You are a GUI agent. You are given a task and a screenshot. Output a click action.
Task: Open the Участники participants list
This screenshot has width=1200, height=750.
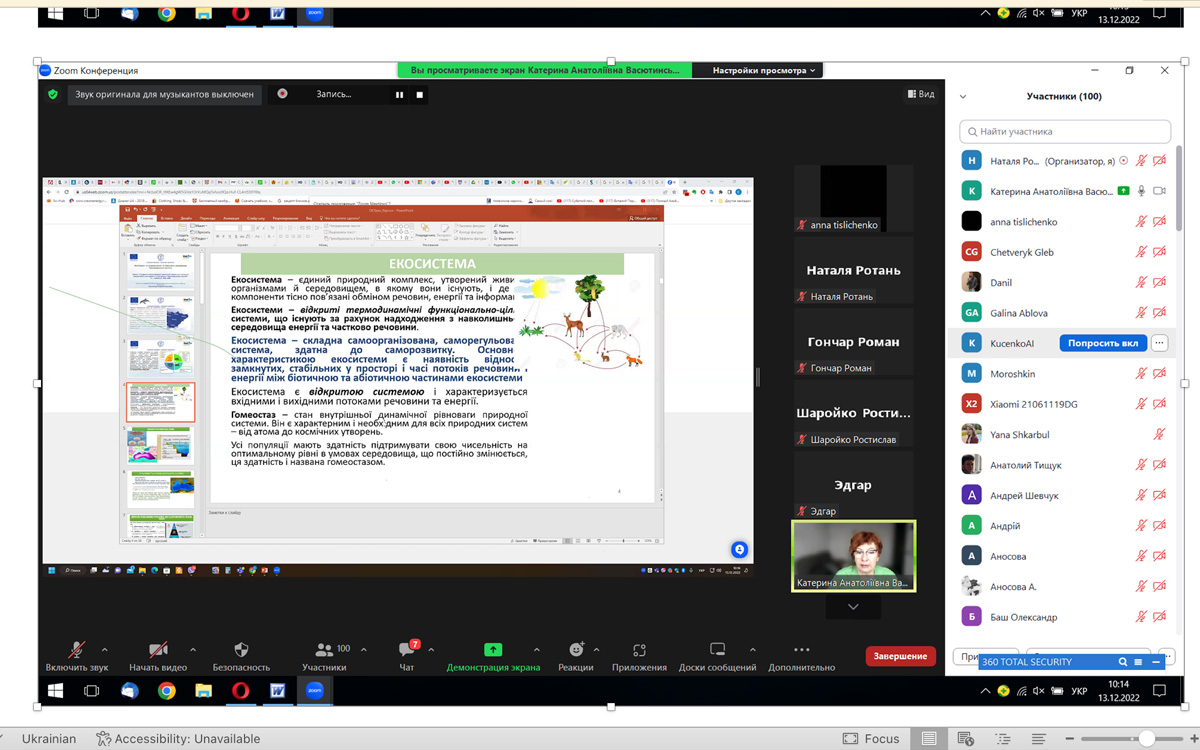pyautogui.click(x=324, y=650)
